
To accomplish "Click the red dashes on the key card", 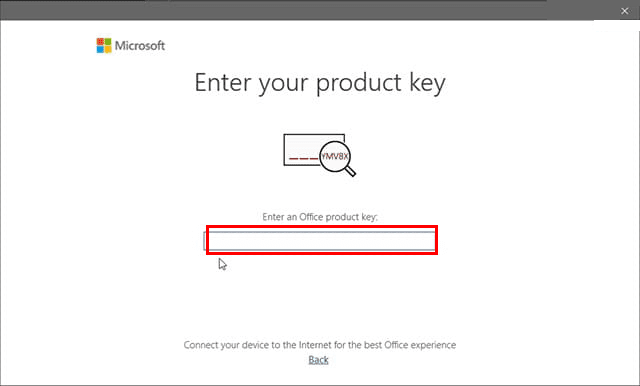I will pos(303,158).
